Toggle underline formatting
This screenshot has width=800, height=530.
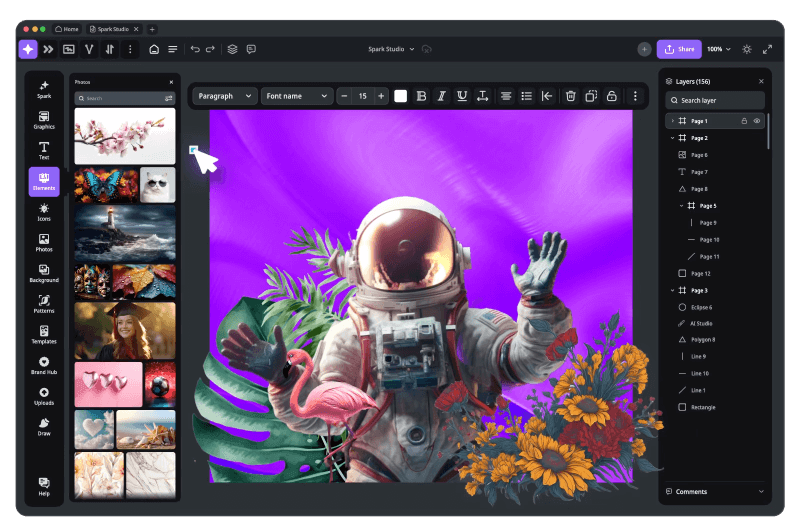click(x=462, y=96)
